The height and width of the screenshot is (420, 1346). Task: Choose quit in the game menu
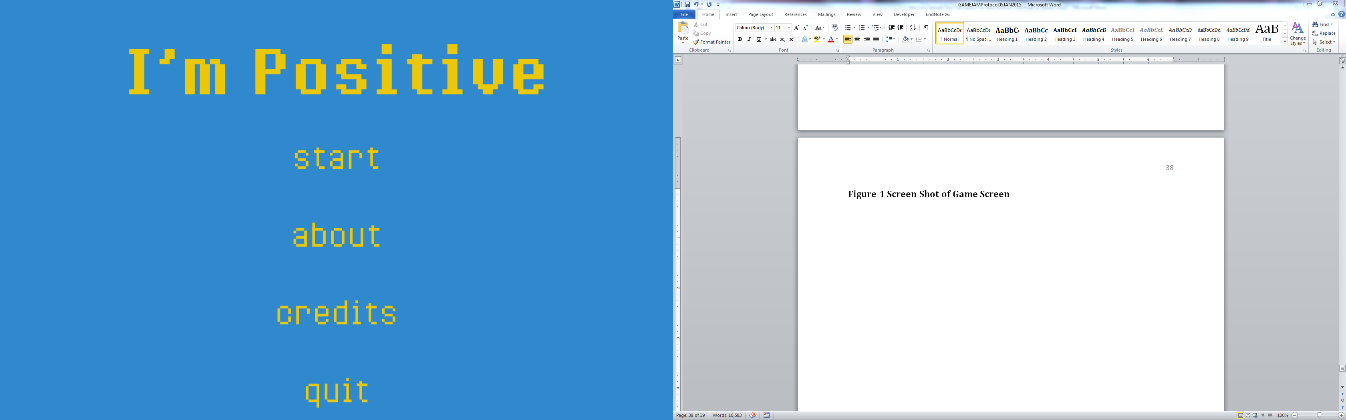tap(337, 390)
